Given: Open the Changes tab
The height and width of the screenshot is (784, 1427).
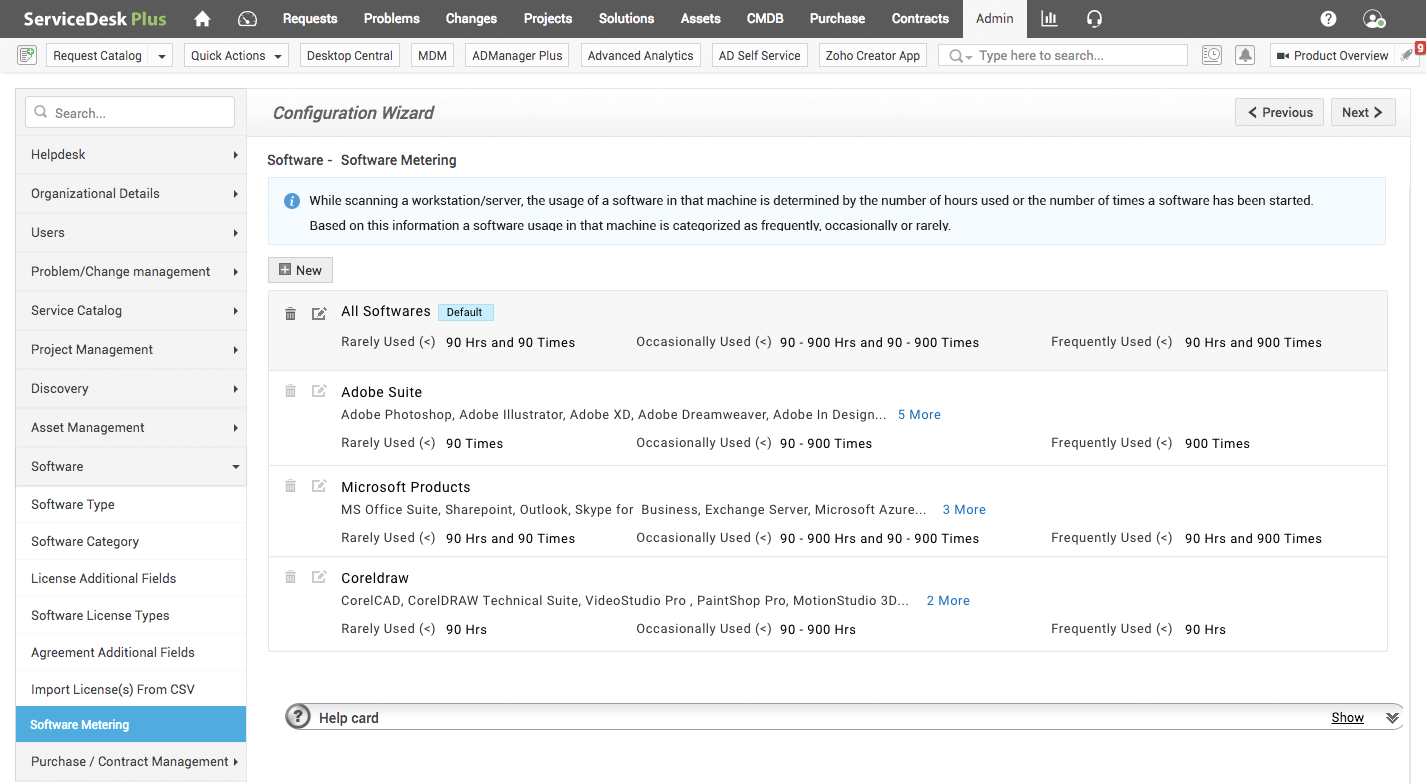Looking at the screenshot, I should coord(471,18).
